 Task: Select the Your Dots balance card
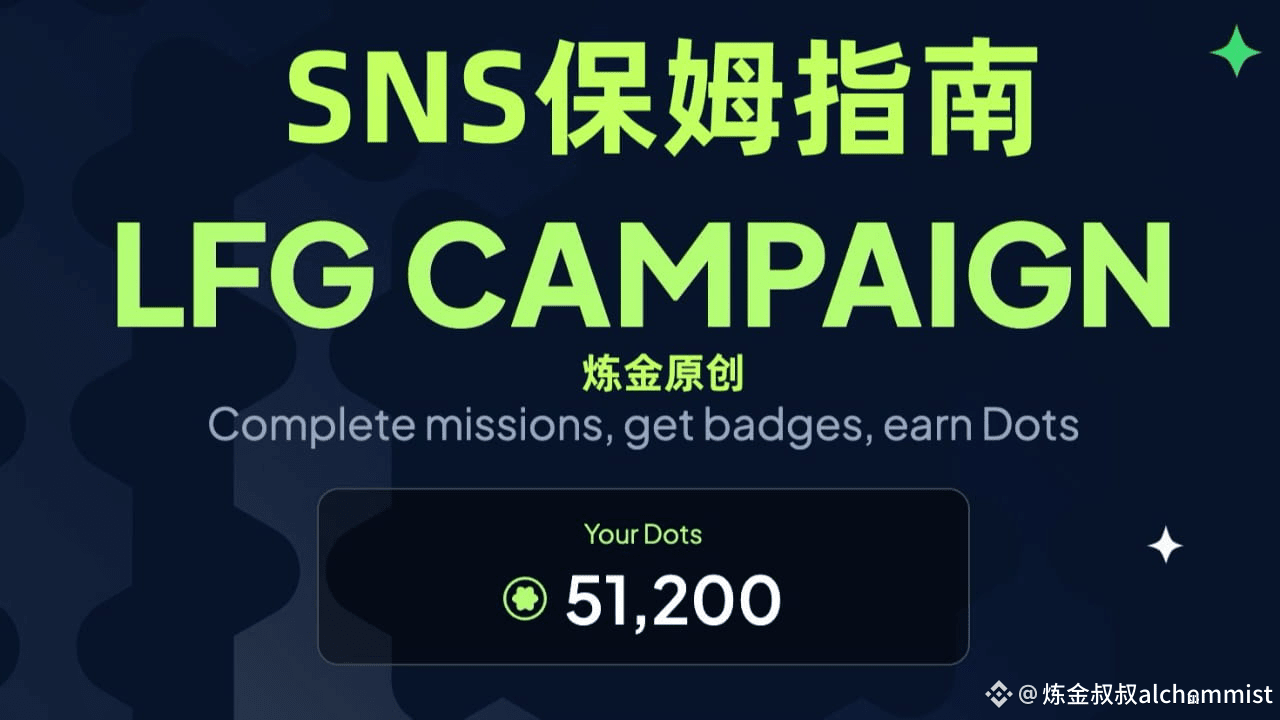click(643, 576)
